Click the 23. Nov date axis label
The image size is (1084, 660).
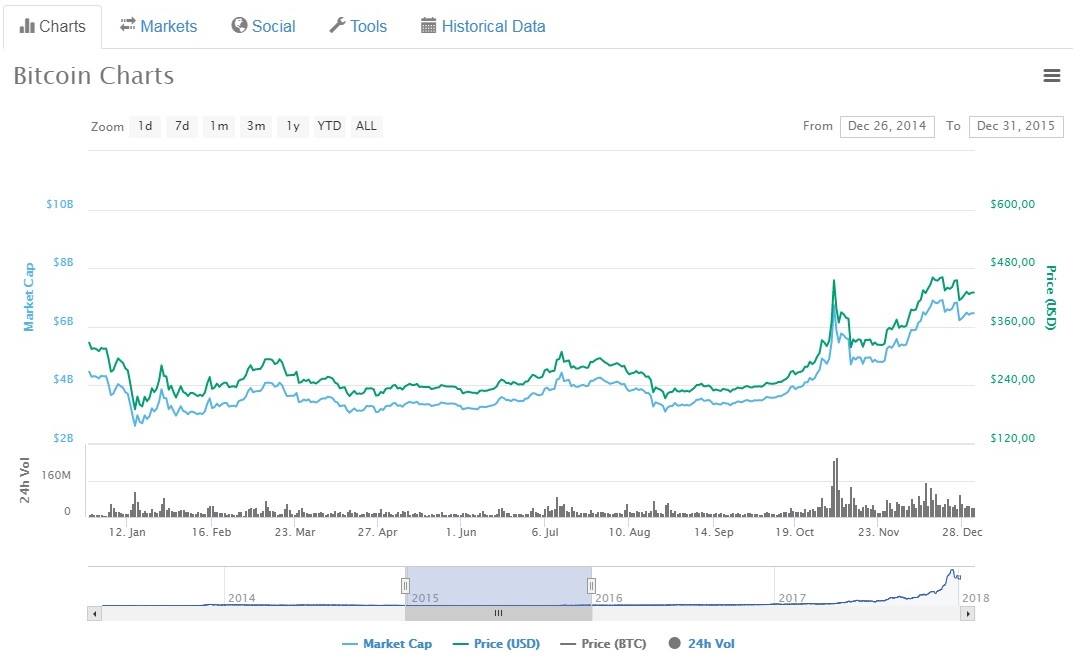tap(879, 532)
